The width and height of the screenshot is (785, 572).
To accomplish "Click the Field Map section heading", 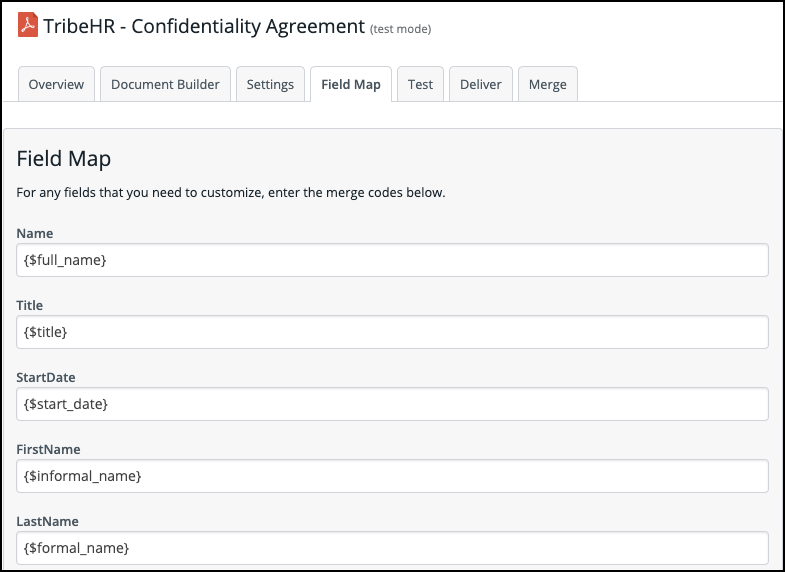I will tap(64, 158).
